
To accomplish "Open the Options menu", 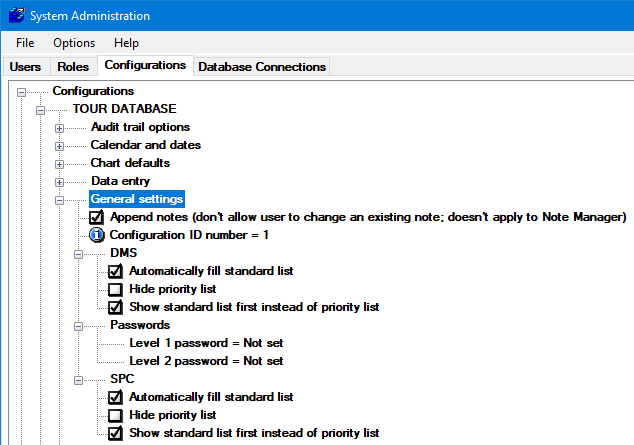I will (74, 43).
